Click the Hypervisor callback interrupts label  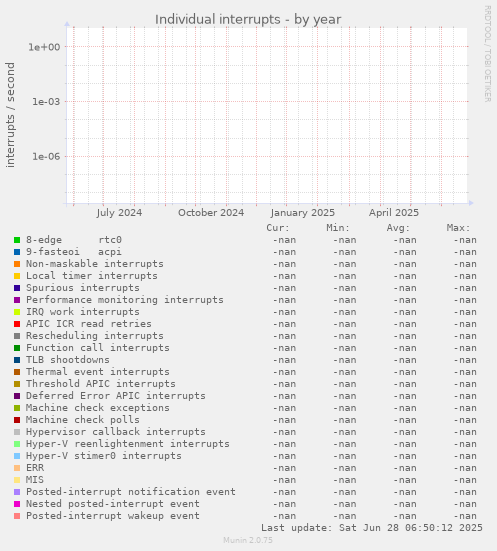click(x=116, y=432)
